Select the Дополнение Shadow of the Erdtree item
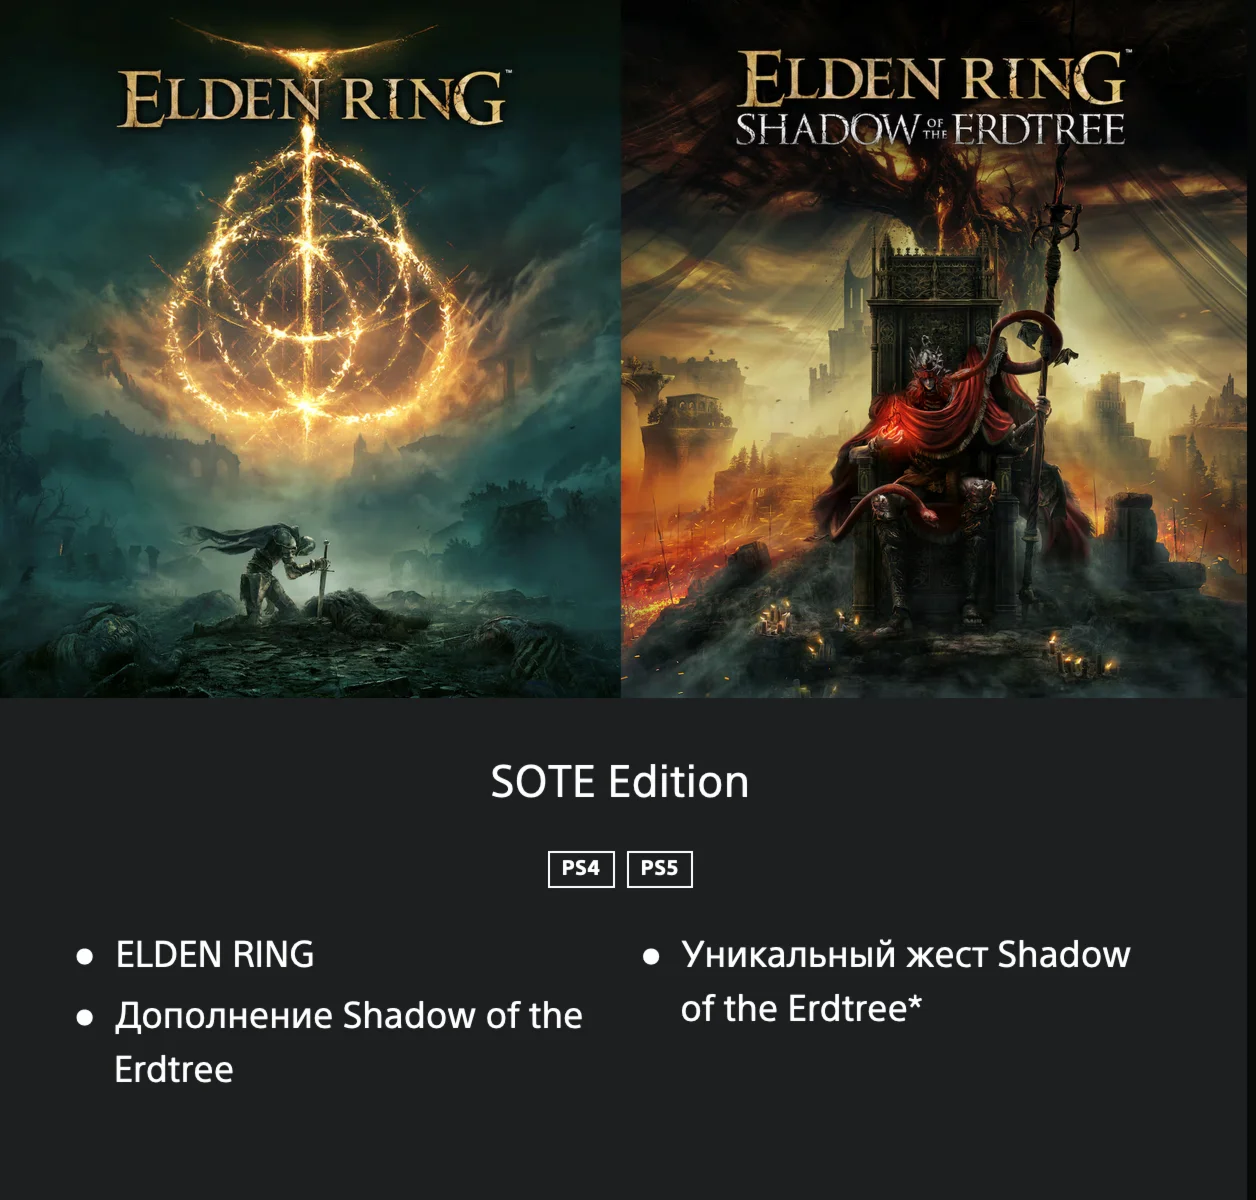1256x1200 pixels. [x=348, y=1042]
